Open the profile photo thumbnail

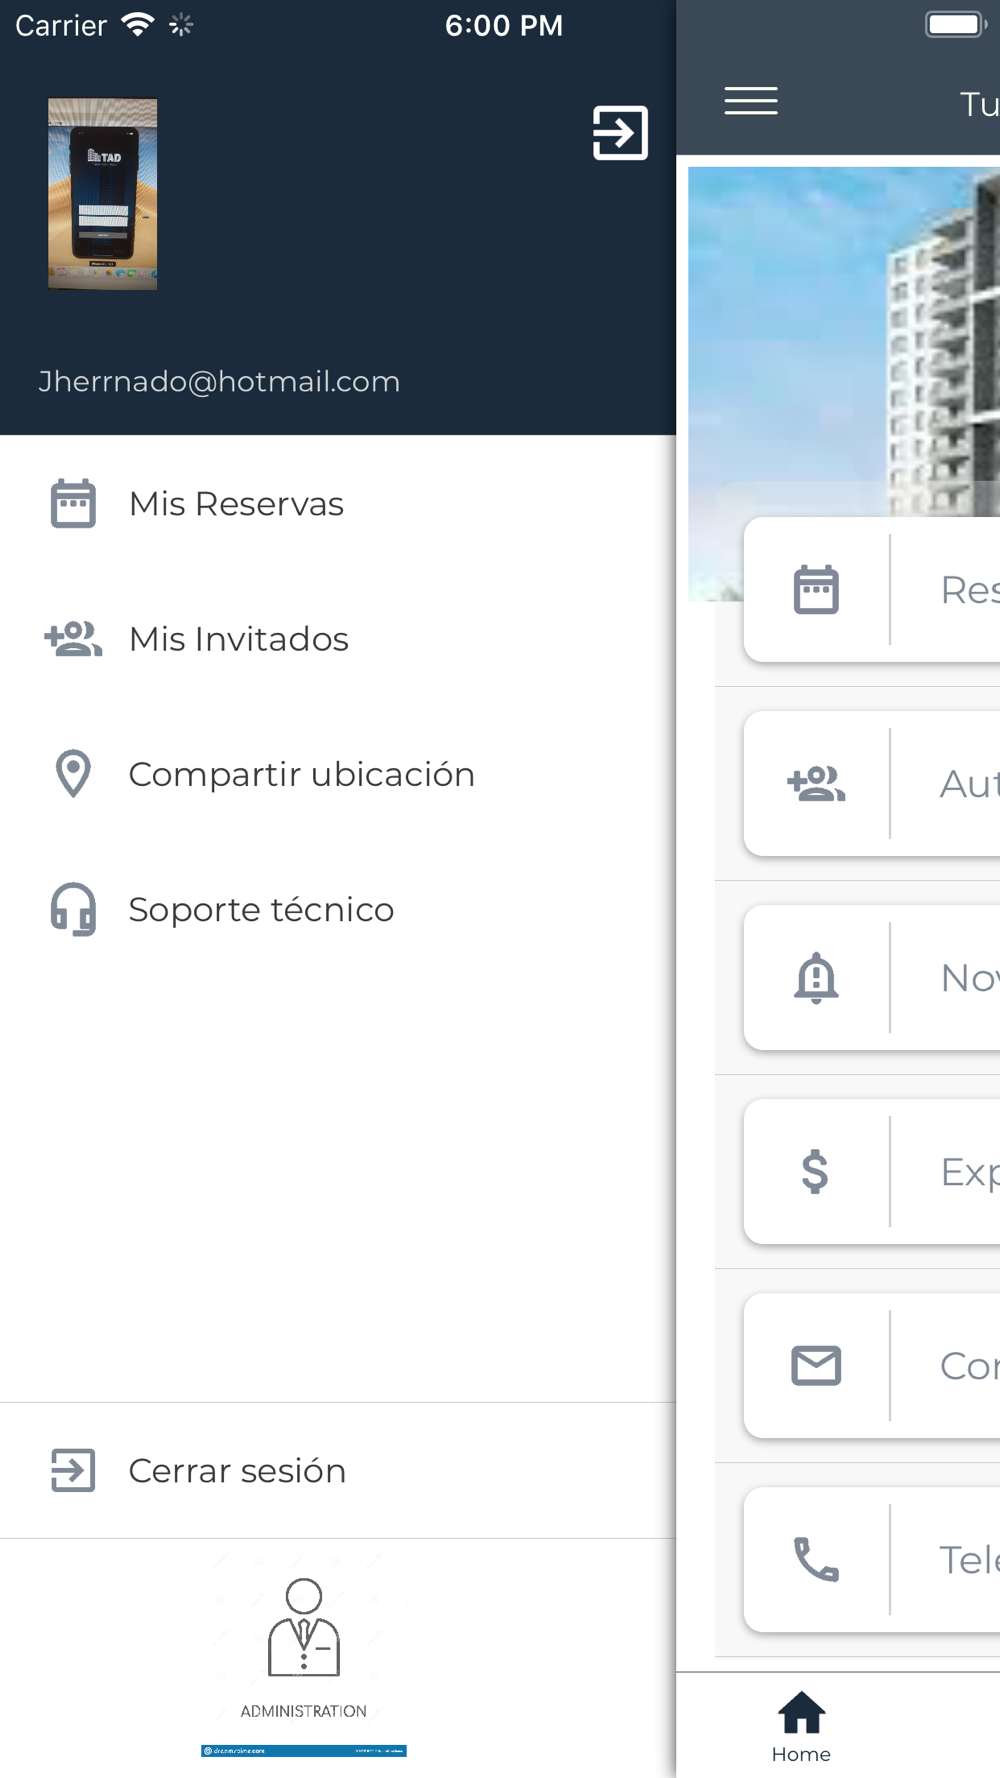pos(103,194)
